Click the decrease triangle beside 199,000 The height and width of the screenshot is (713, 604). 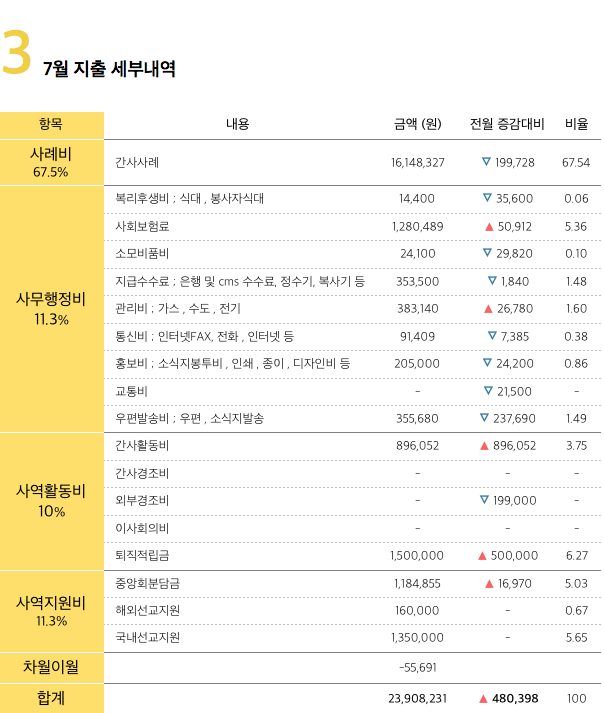pyautogui.click(x=484, y=499)
